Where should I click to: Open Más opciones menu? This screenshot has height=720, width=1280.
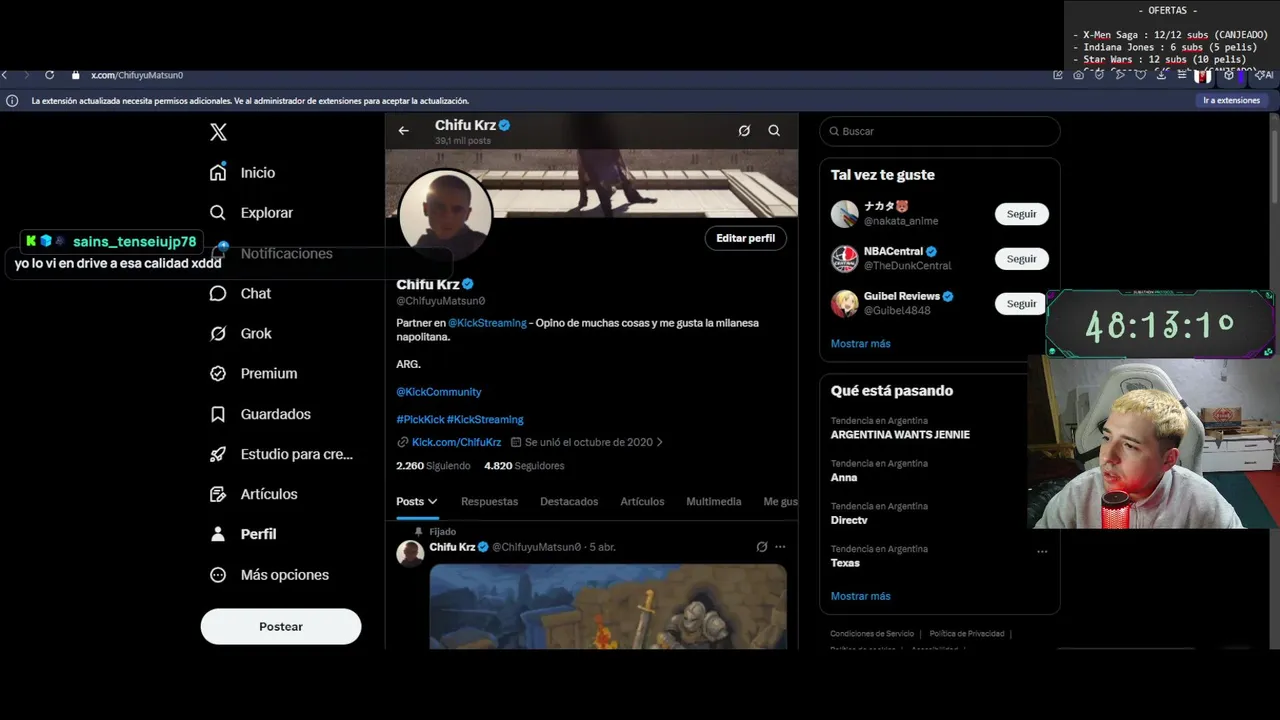270,575
